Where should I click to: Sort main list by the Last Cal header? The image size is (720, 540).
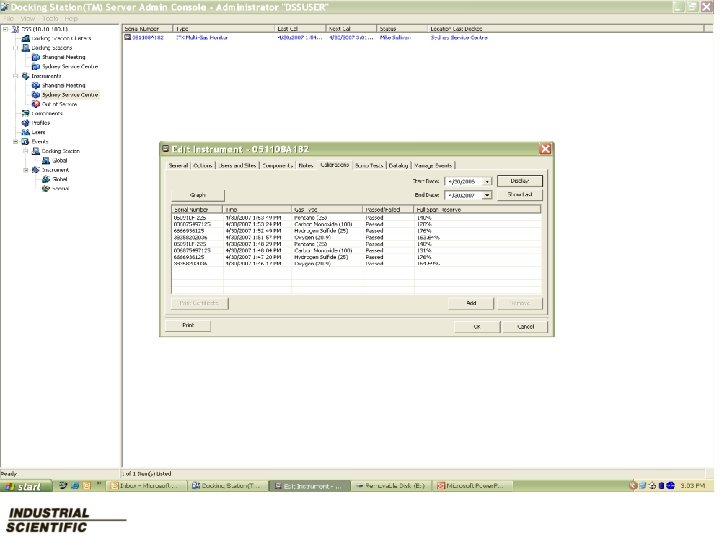pyautogui.click(x=300, y=28)
